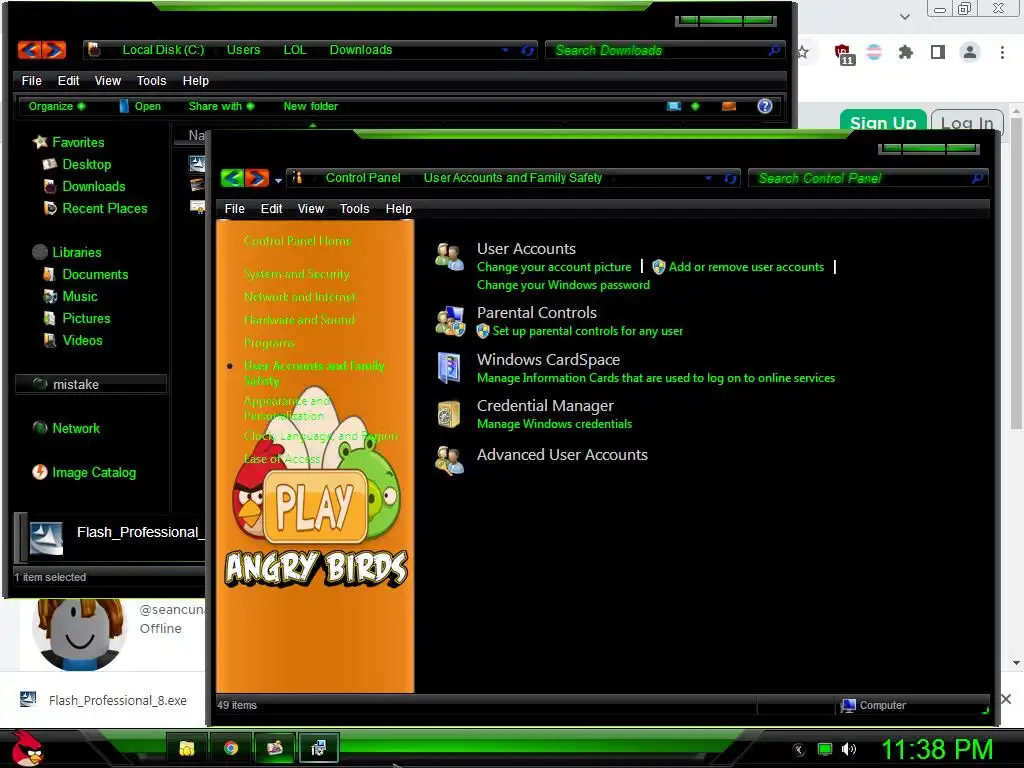Open Edit menu in Downloads window
The image size is (1024, 768).
tap(69, 80)
